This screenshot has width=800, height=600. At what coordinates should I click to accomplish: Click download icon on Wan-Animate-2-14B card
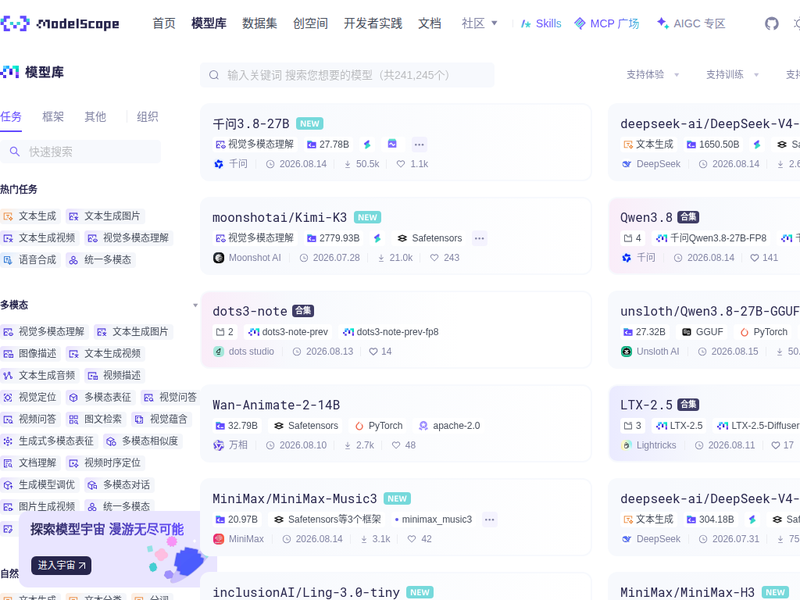[x=347, y=445]
